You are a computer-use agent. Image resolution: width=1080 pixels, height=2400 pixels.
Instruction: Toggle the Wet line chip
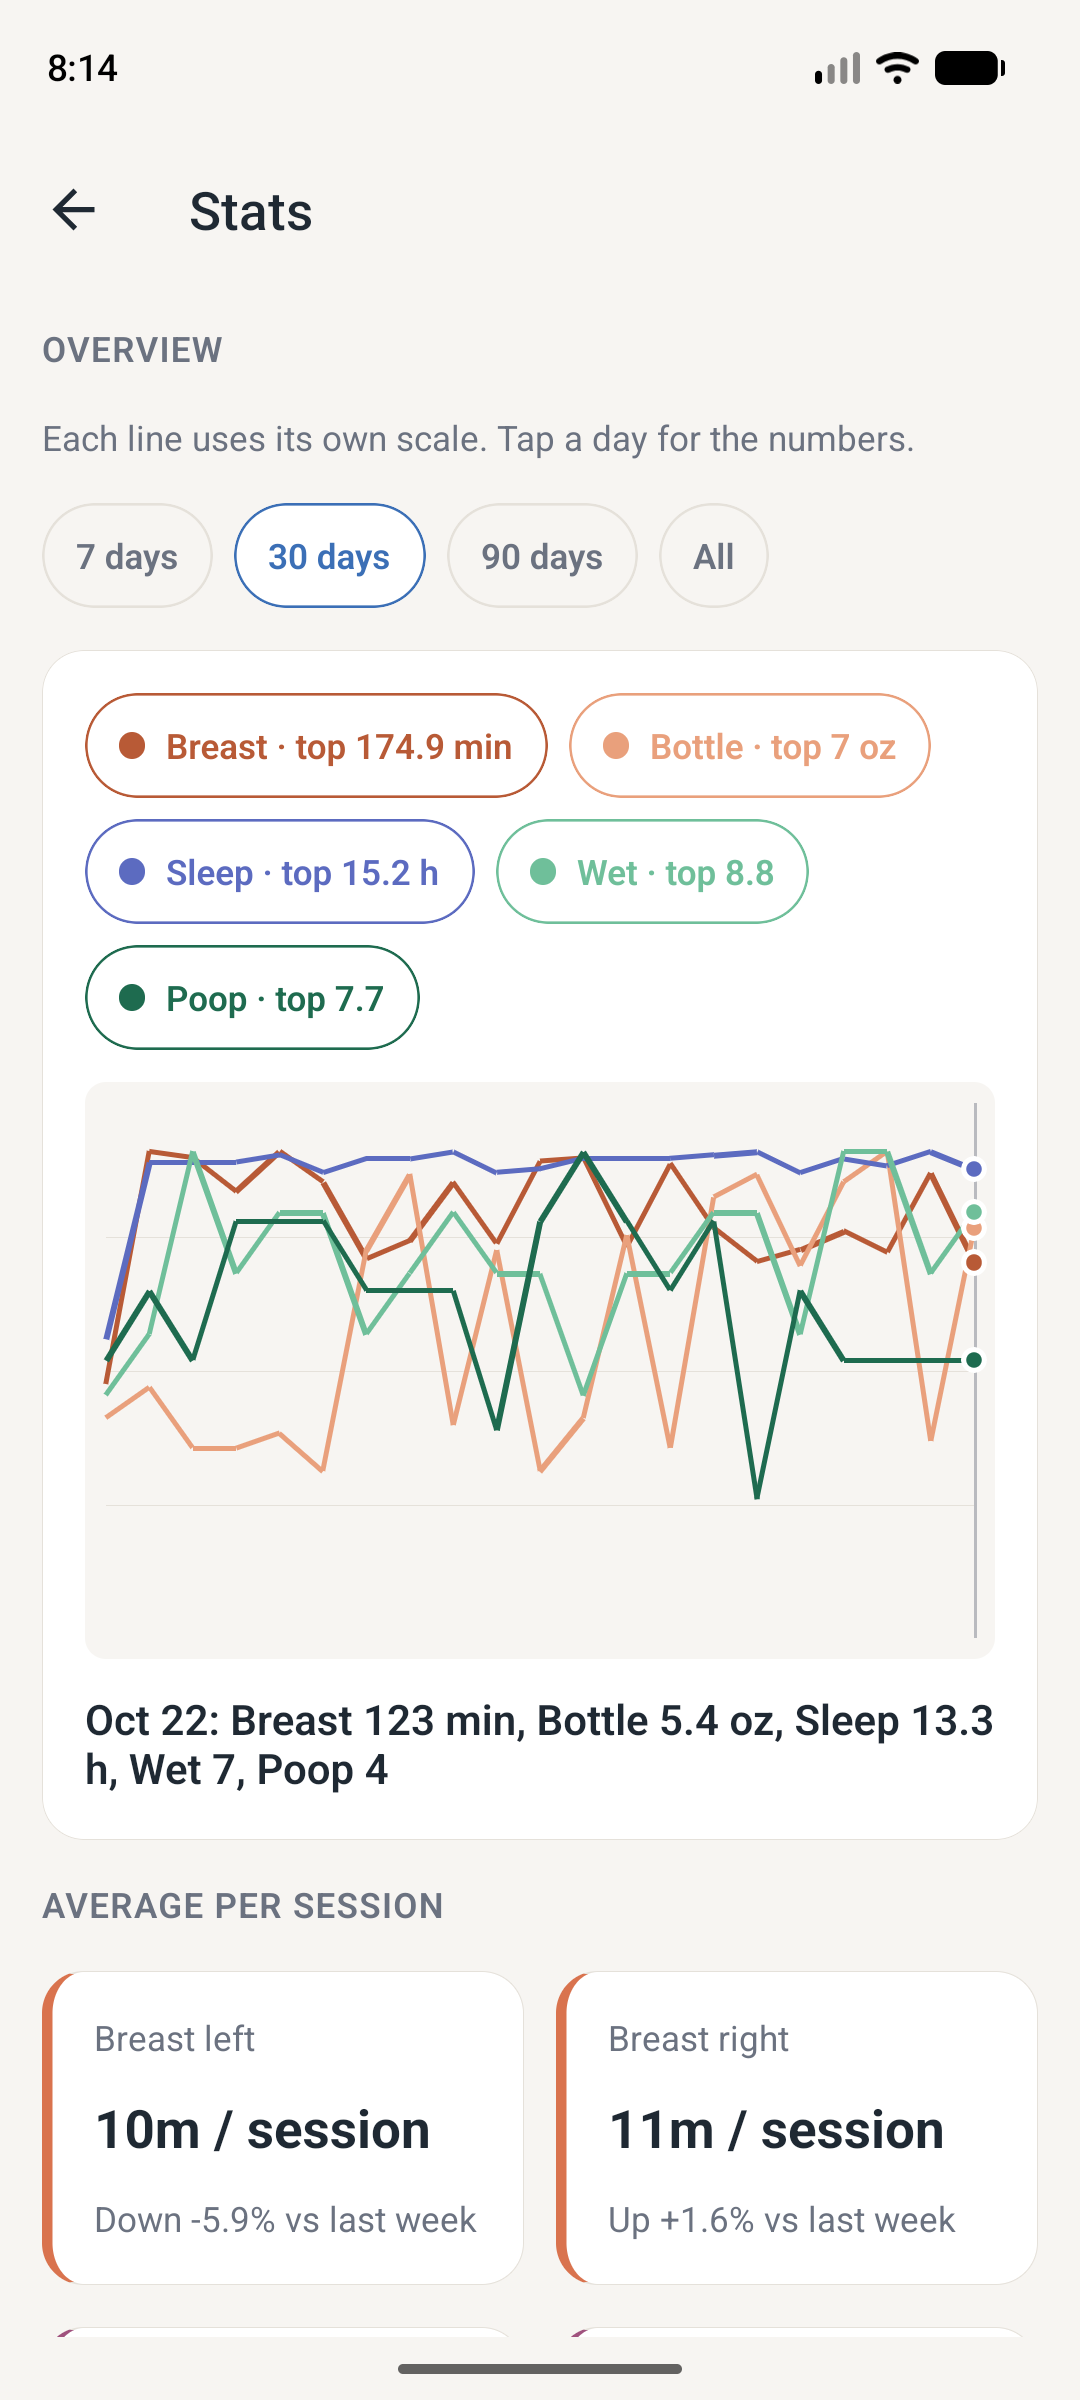point(652,872)
